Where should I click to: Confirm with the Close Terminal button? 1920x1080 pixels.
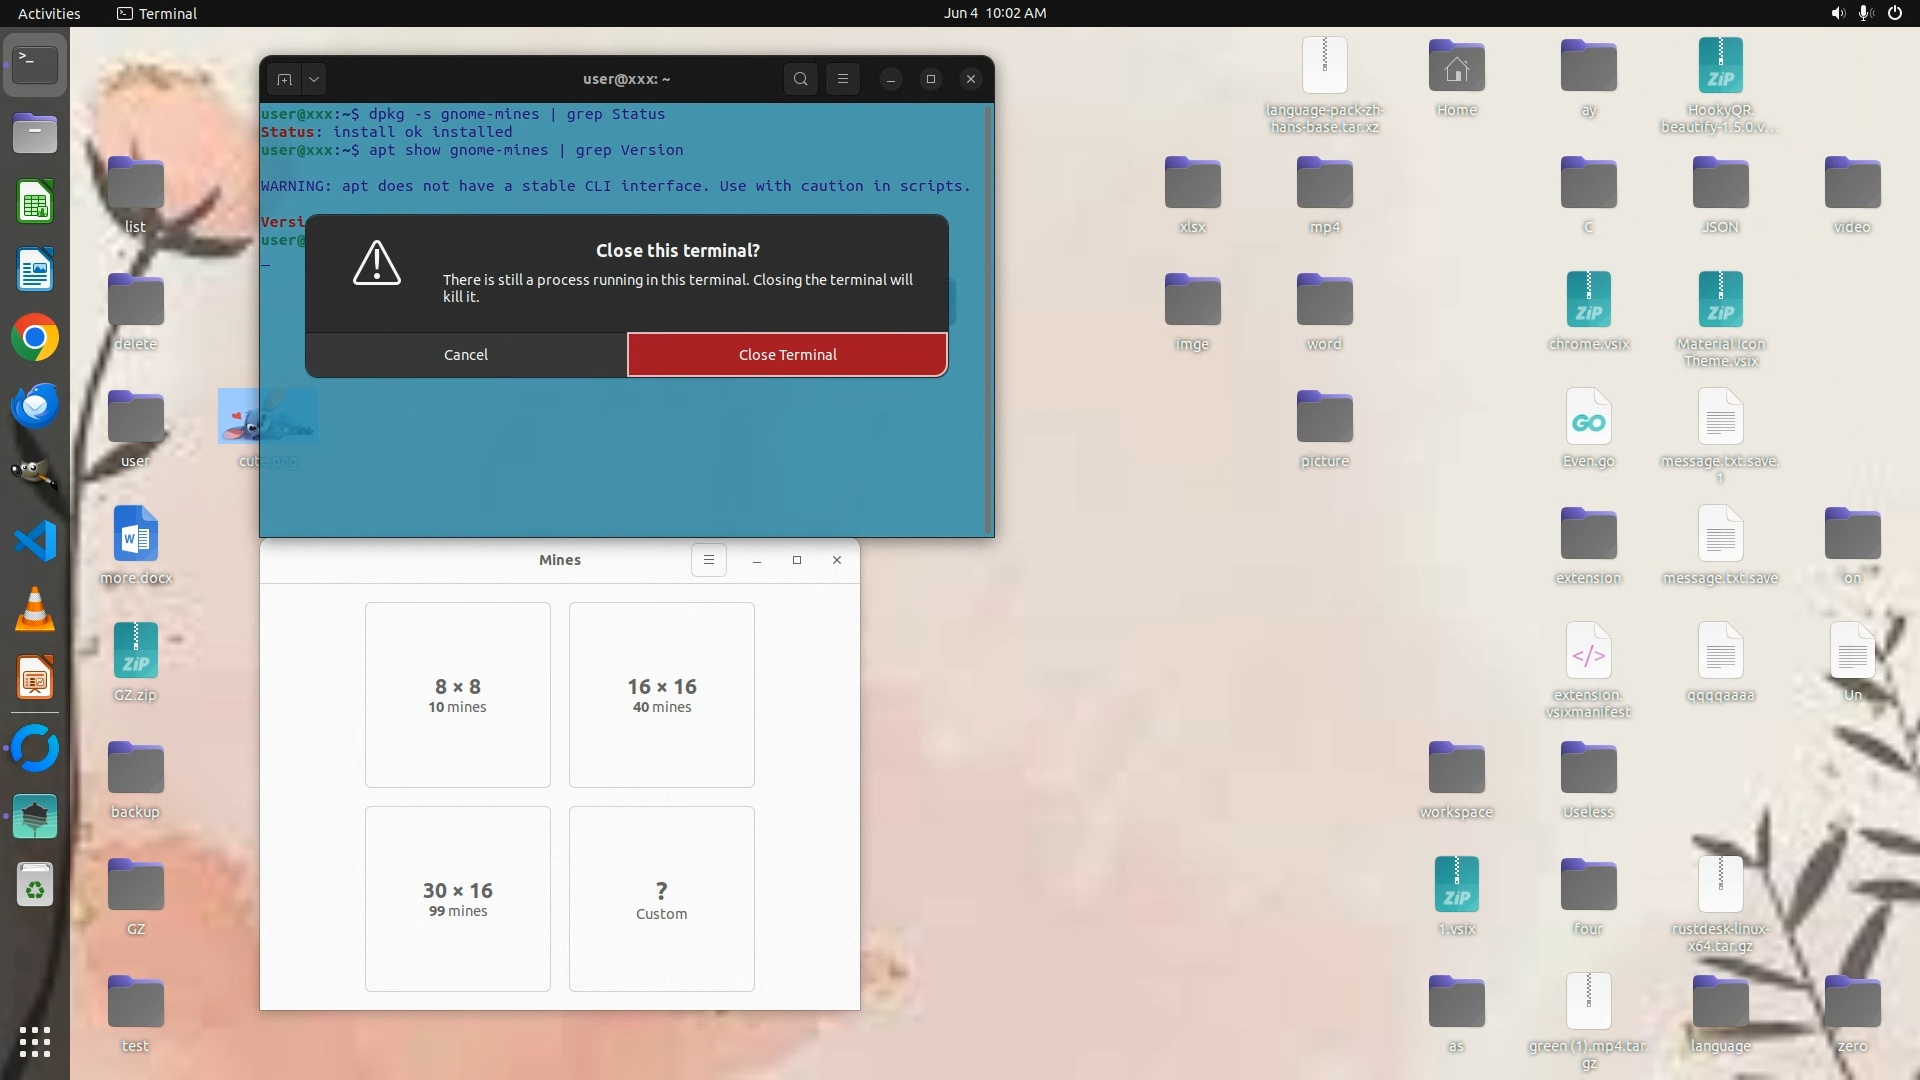(787, 355)
